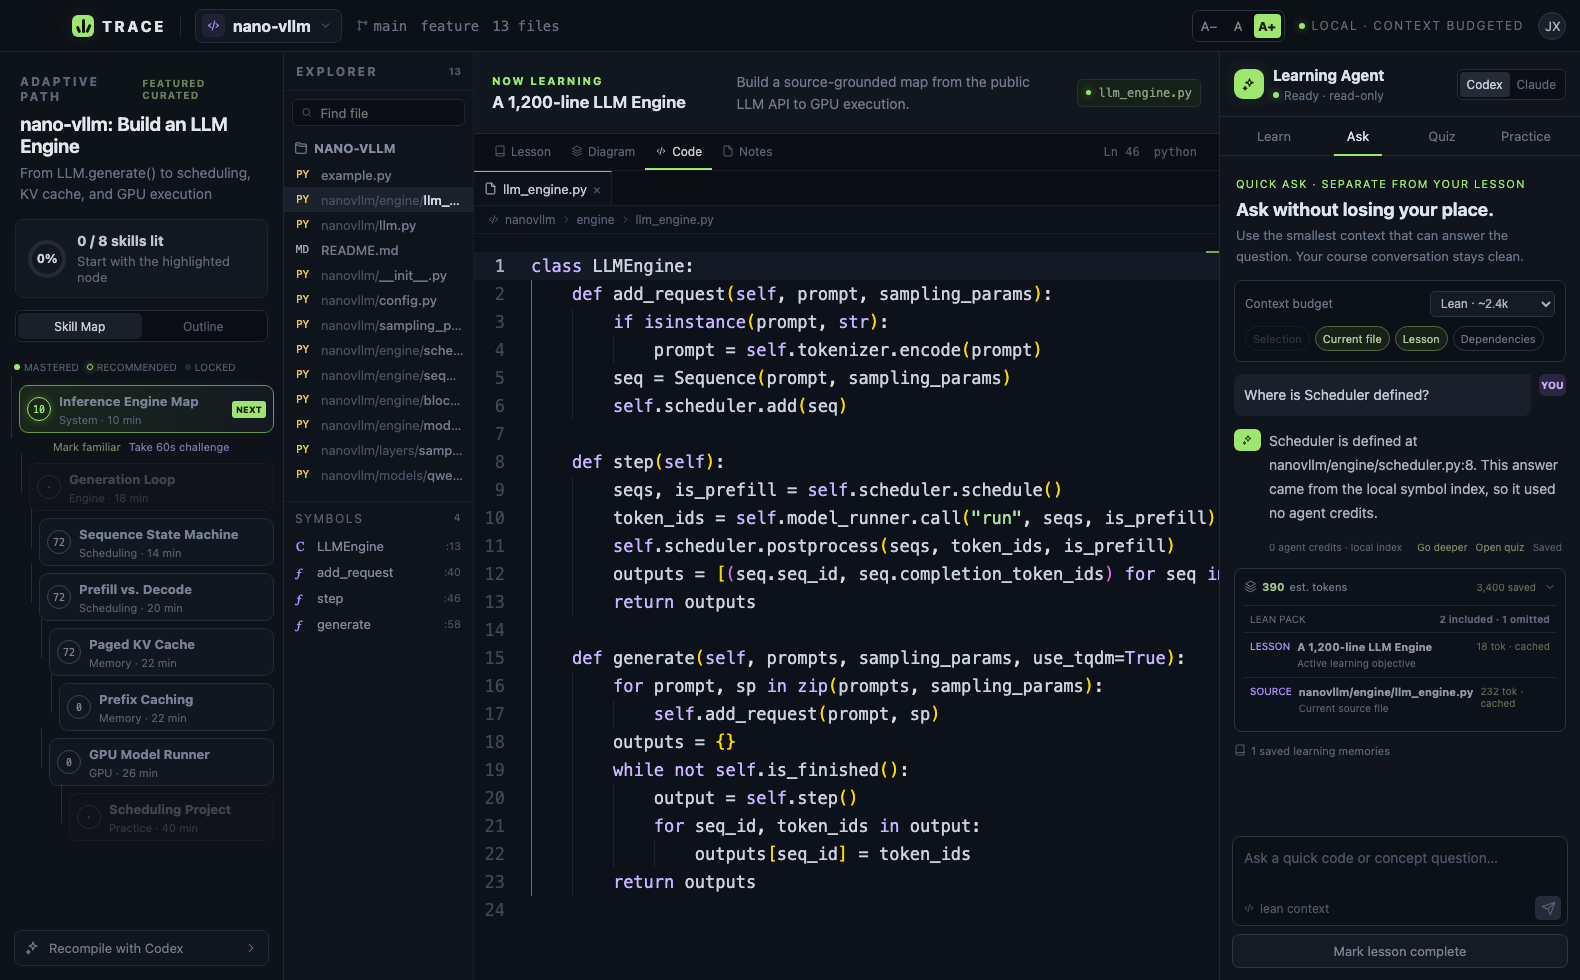The image size is (1580, 980).
Task: Focus the Find file search field
Action: click(x=378, y=113)
